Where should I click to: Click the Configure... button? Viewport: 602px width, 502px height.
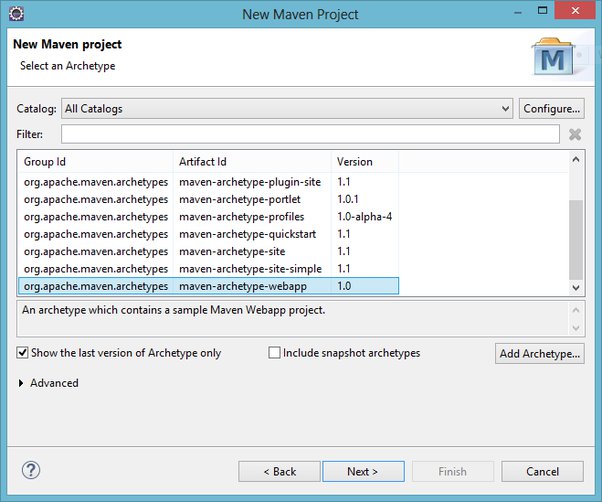pyautogui.click(x=552, y=109)
